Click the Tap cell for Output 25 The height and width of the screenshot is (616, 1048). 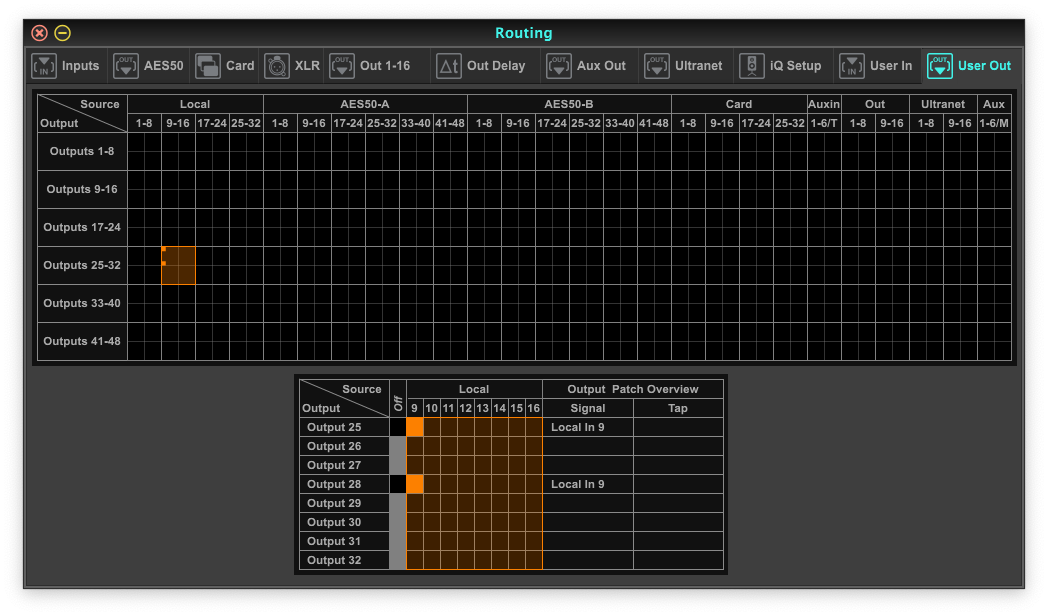(677, 427)
